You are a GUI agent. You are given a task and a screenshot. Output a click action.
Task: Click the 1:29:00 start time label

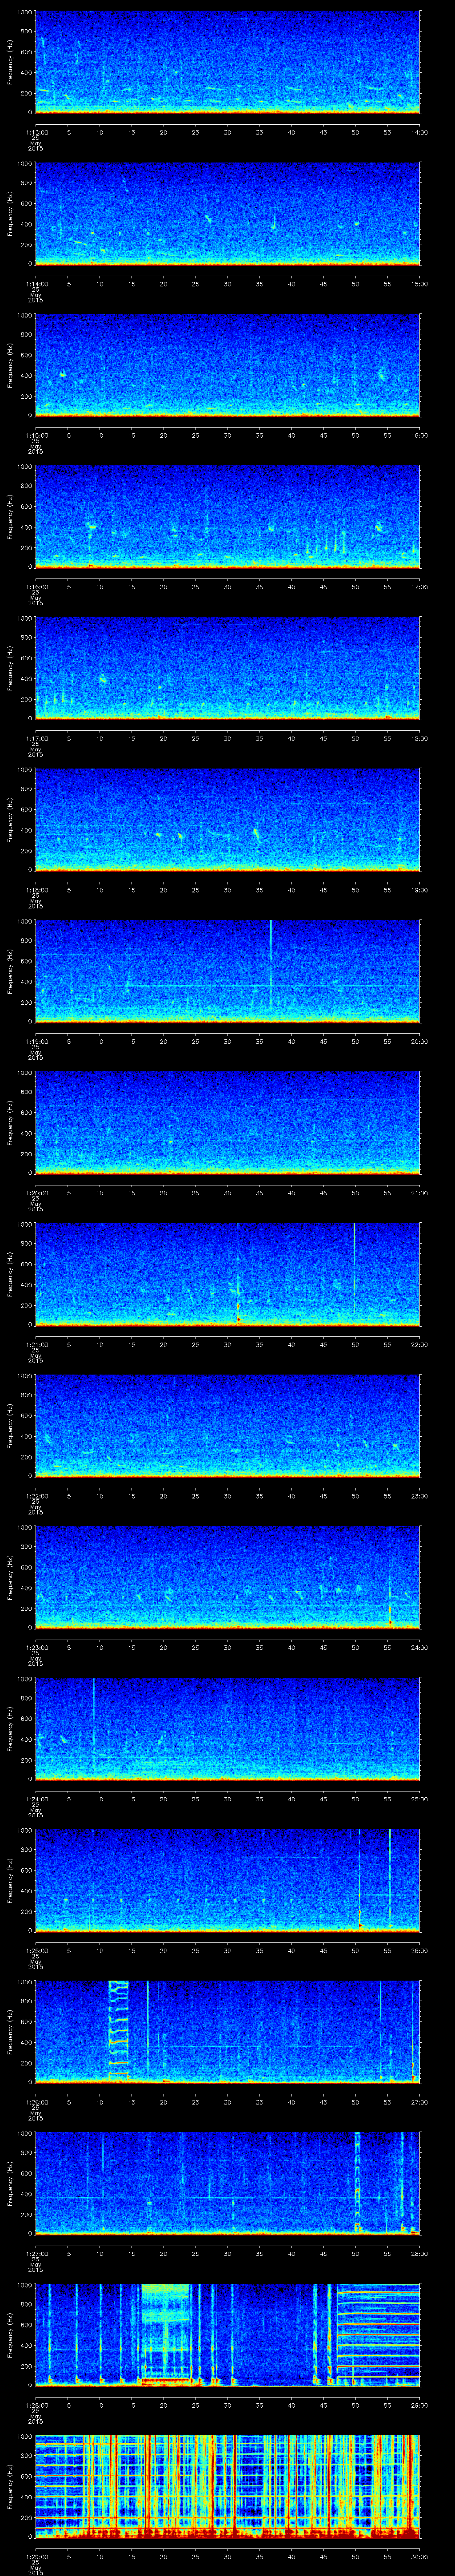click(36, 2556)
